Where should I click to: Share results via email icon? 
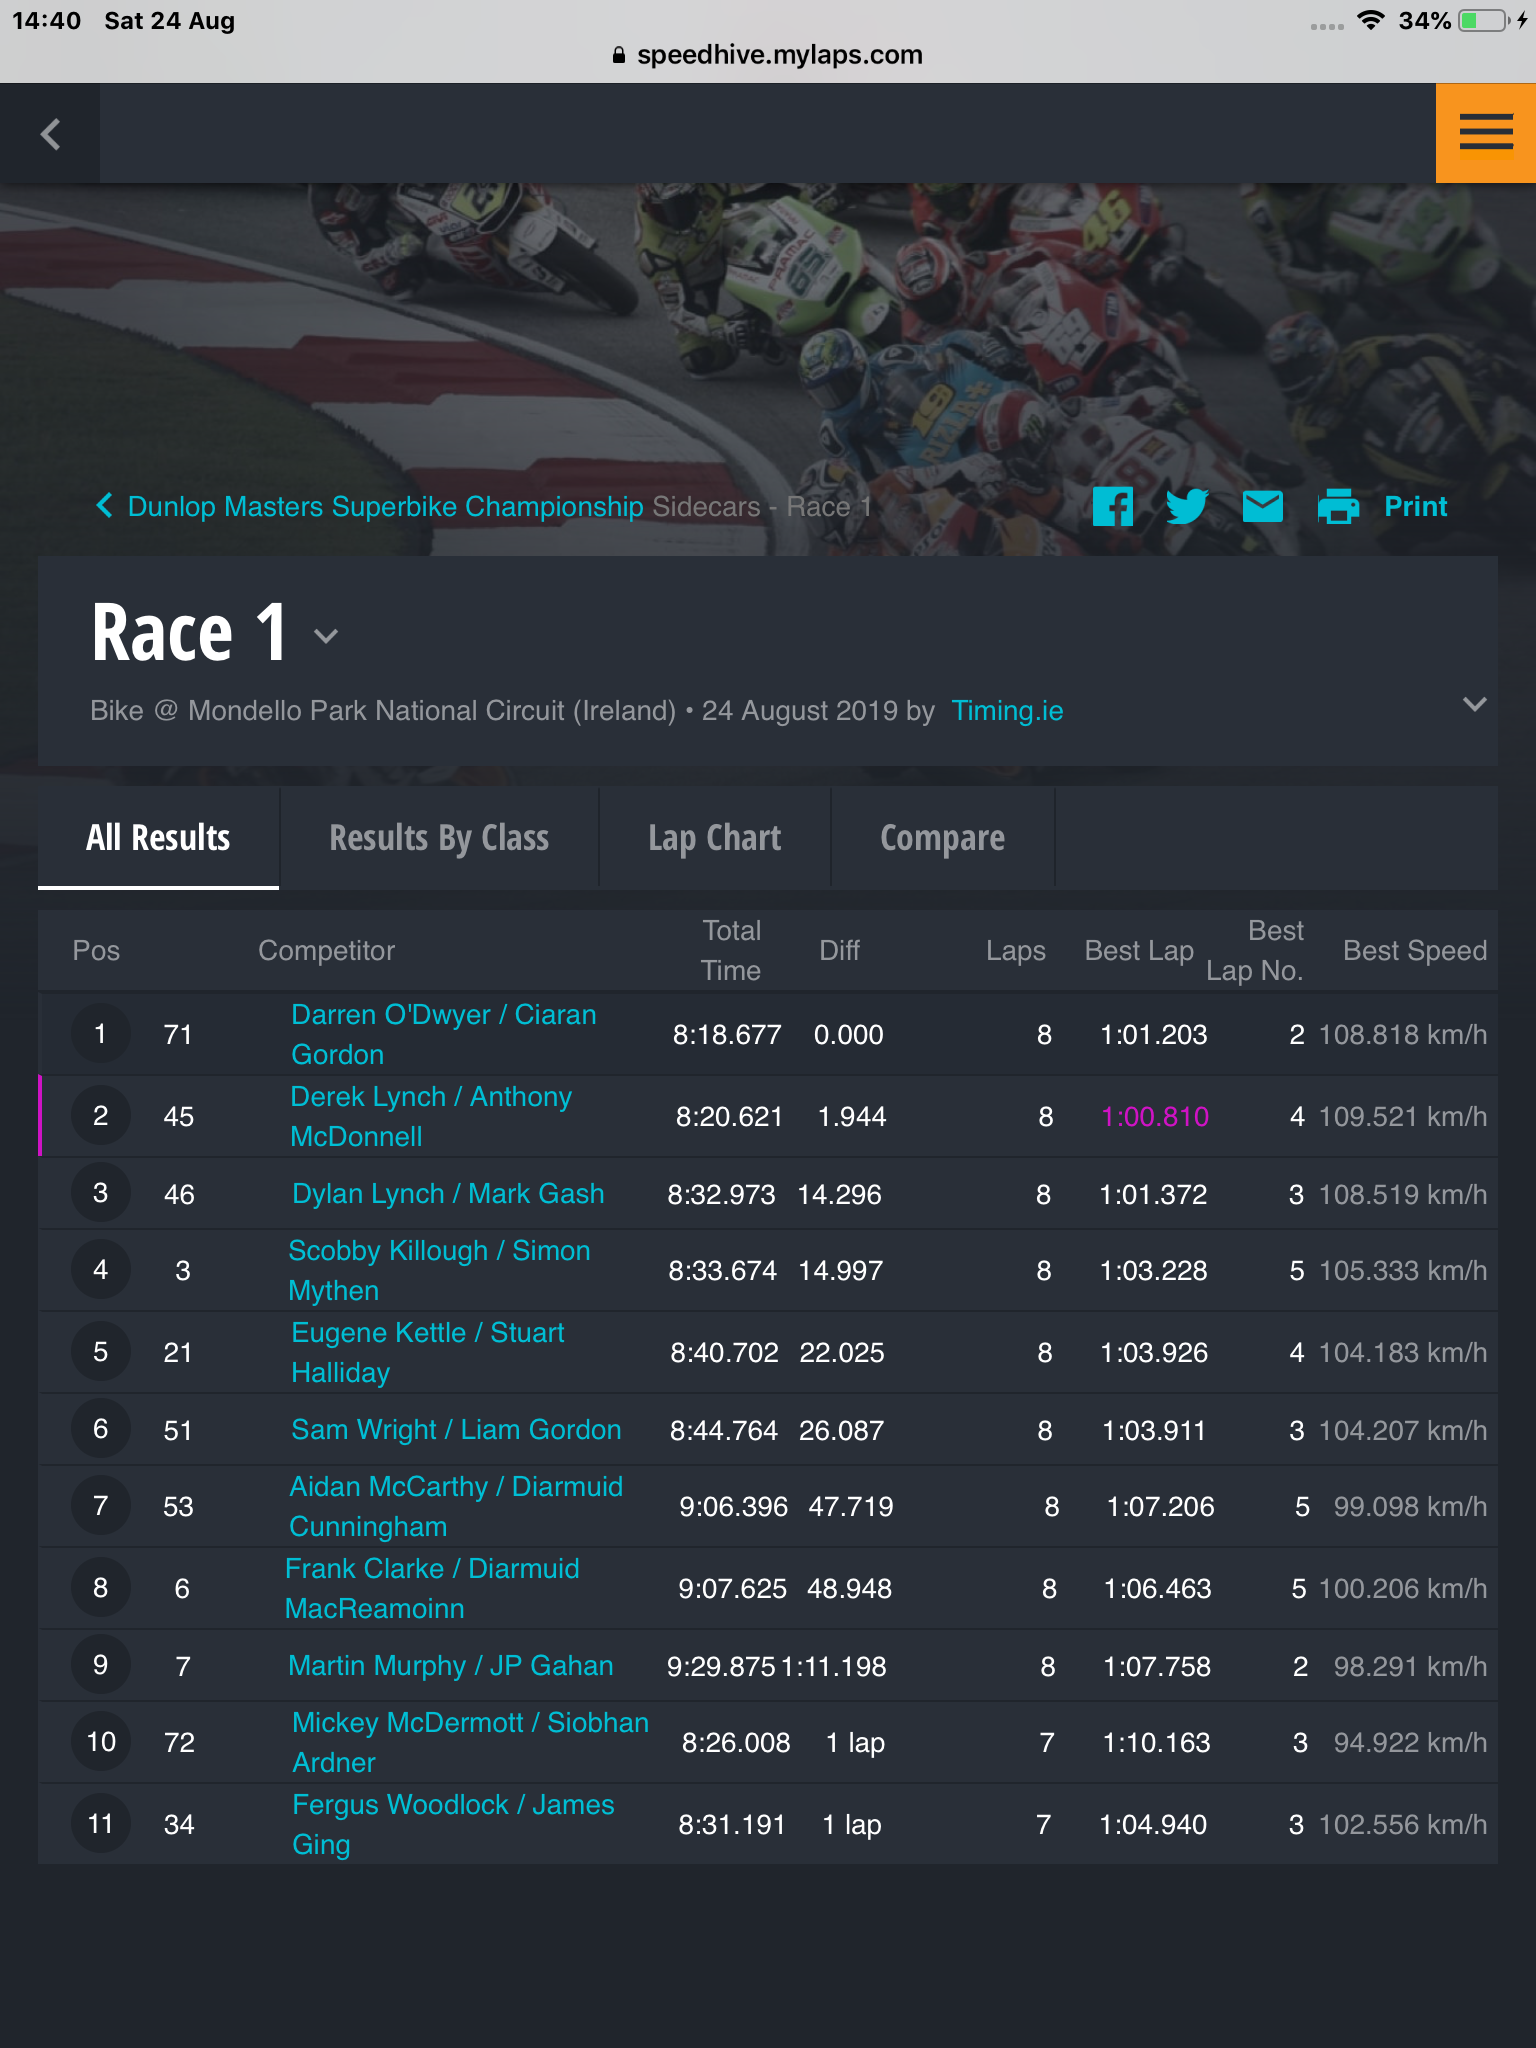coord(1263,507)
